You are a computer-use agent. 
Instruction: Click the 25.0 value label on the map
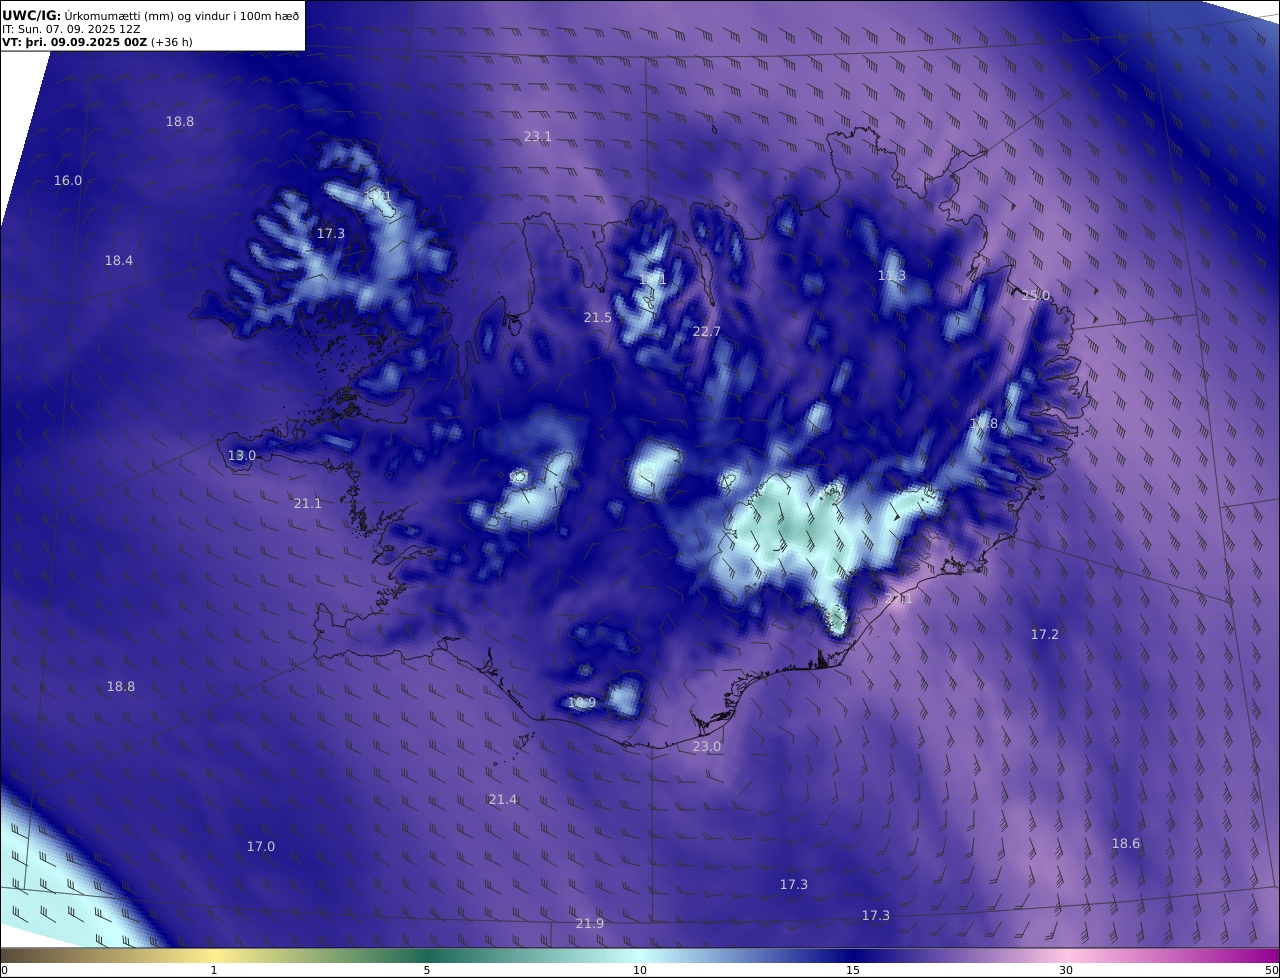[x=1036, y=296]
